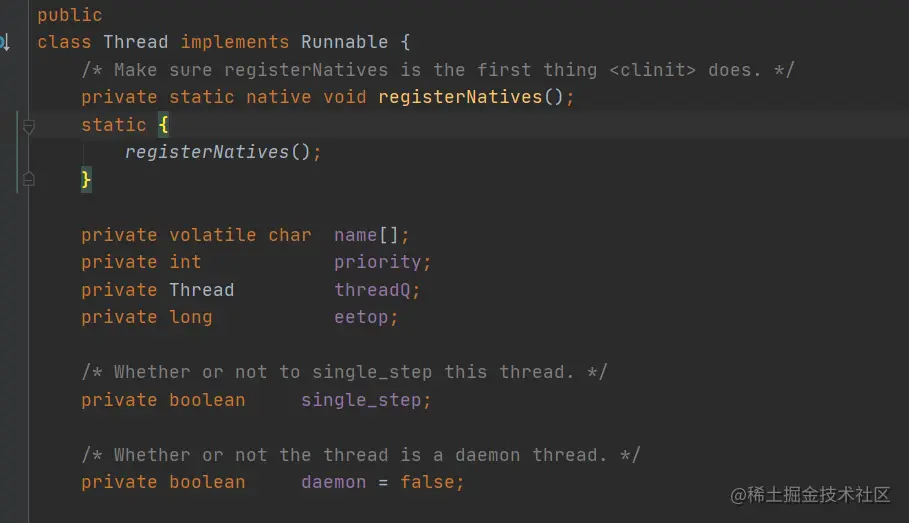Click the Thread class name in the declaration

(x=136, y=42)
